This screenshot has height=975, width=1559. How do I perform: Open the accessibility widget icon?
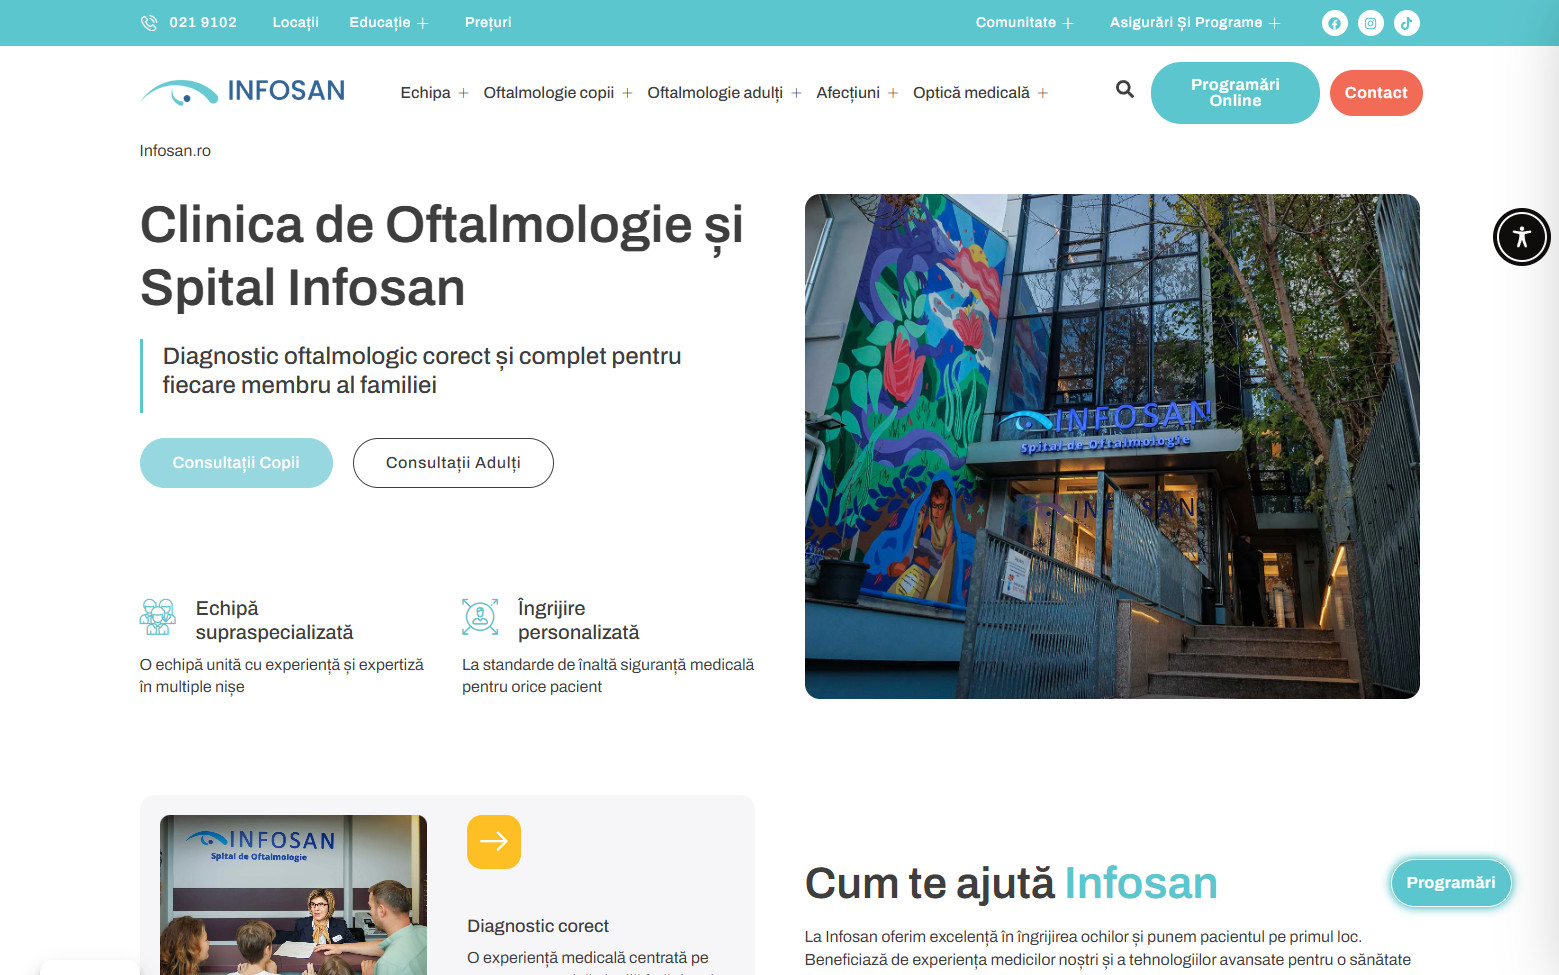(1521, 237)
